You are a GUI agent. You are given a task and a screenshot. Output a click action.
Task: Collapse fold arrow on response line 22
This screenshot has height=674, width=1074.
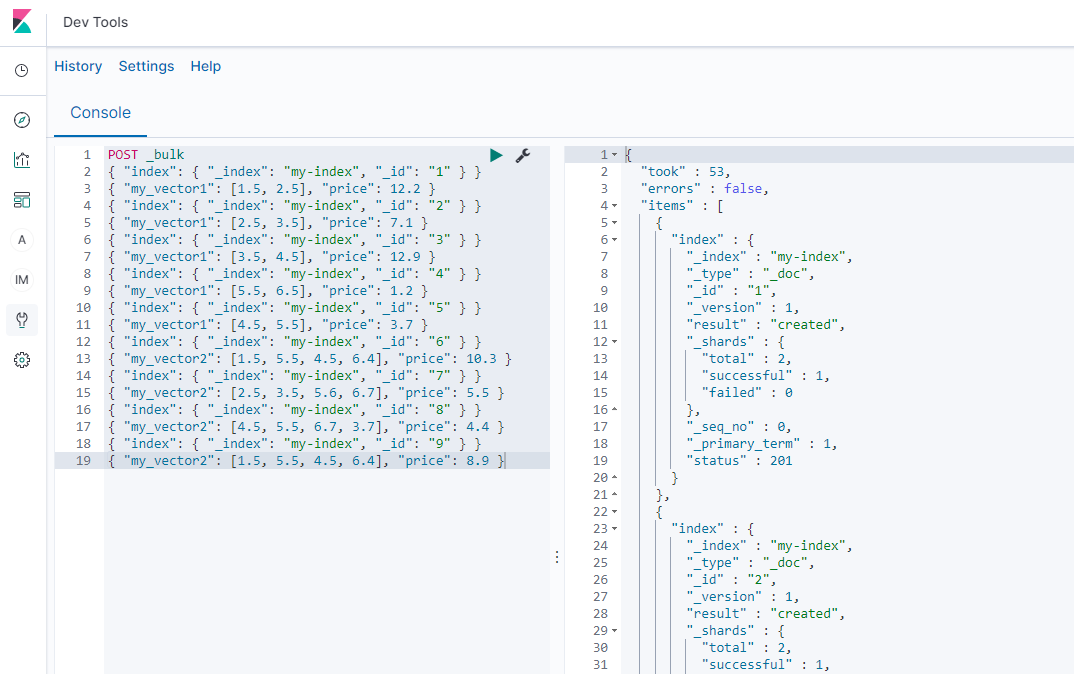coord(614,512)
